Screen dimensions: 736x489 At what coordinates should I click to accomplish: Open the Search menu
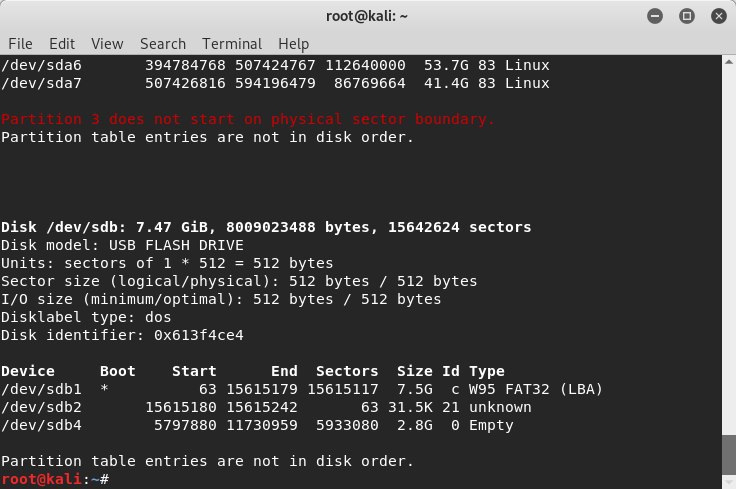[x=163, y=44]
